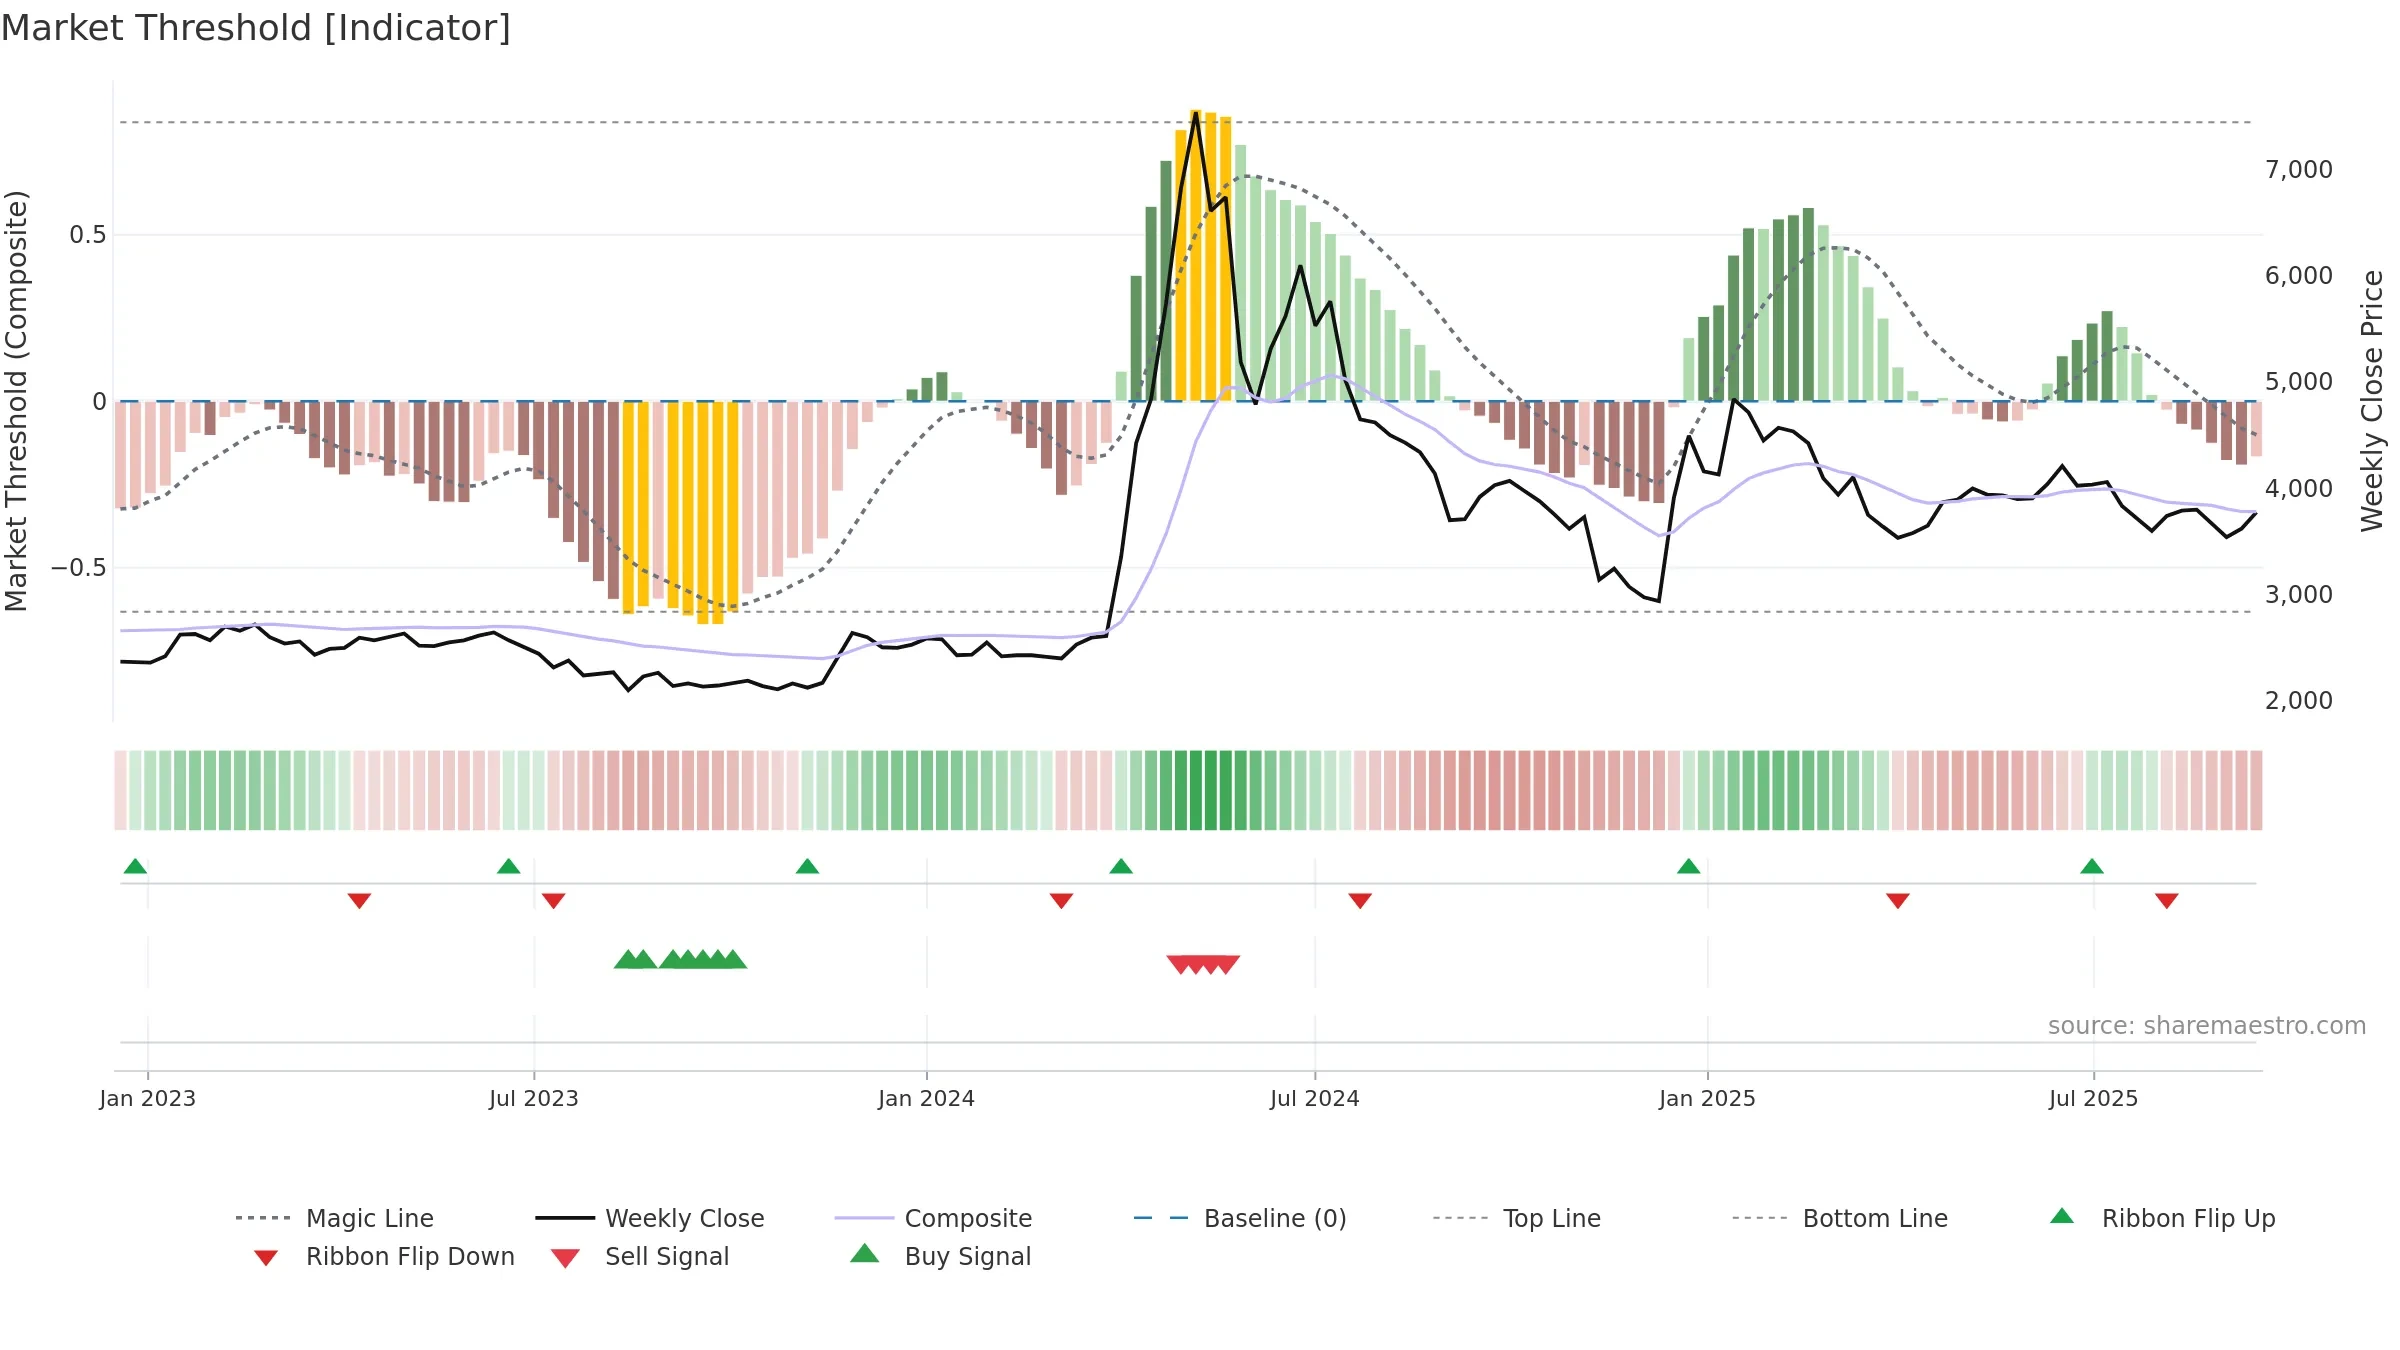
Task: Click the −0.5 composite axis tick
Action: (x=78, y=567)
